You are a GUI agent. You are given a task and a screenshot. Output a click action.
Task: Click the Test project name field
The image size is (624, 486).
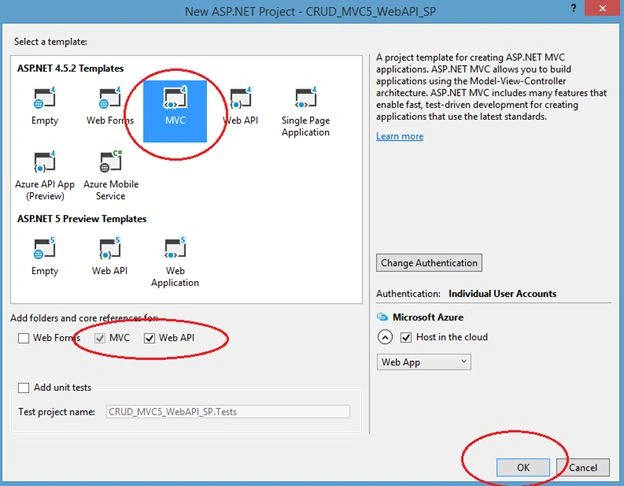(x=228, y=412)
